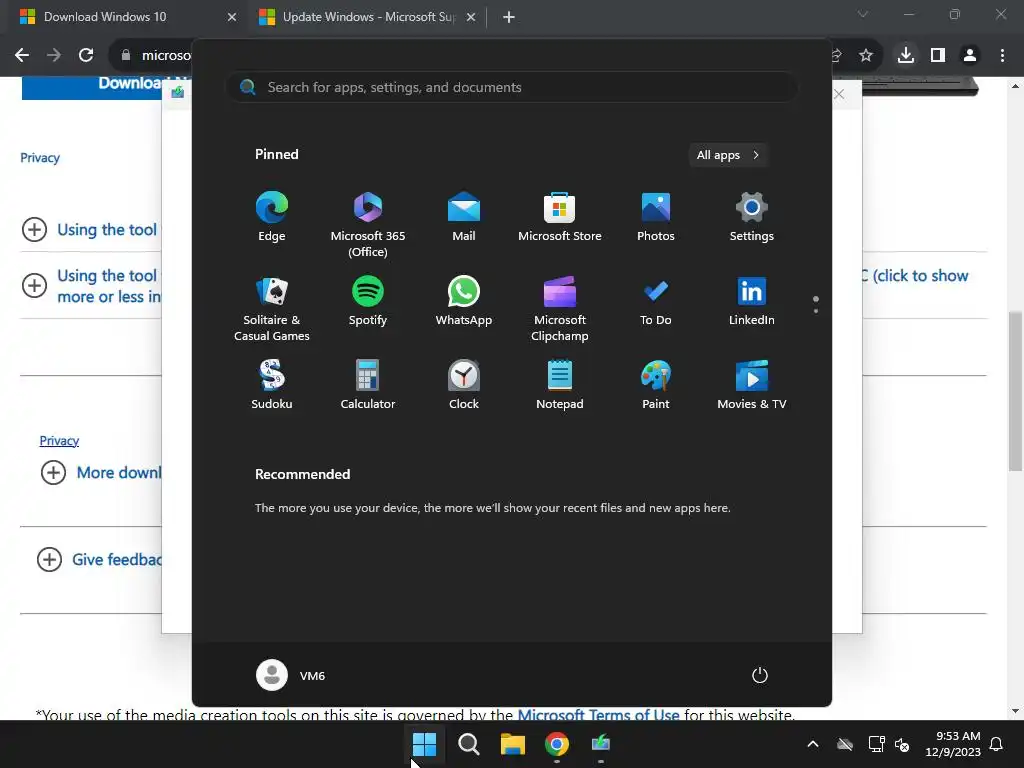Open the notification bell in the taskbar

click(997, 744)
